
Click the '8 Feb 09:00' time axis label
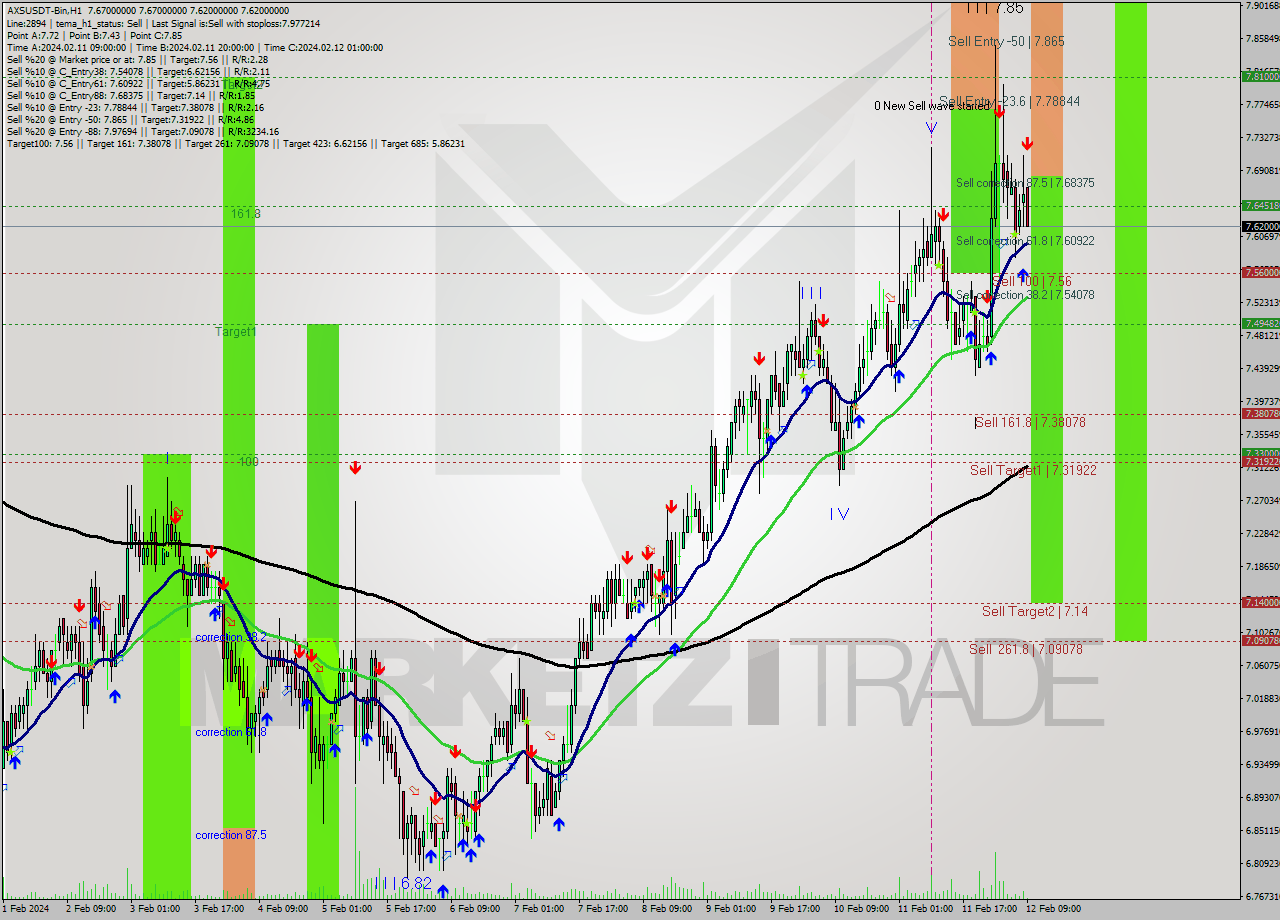click(x=669, y=909)
